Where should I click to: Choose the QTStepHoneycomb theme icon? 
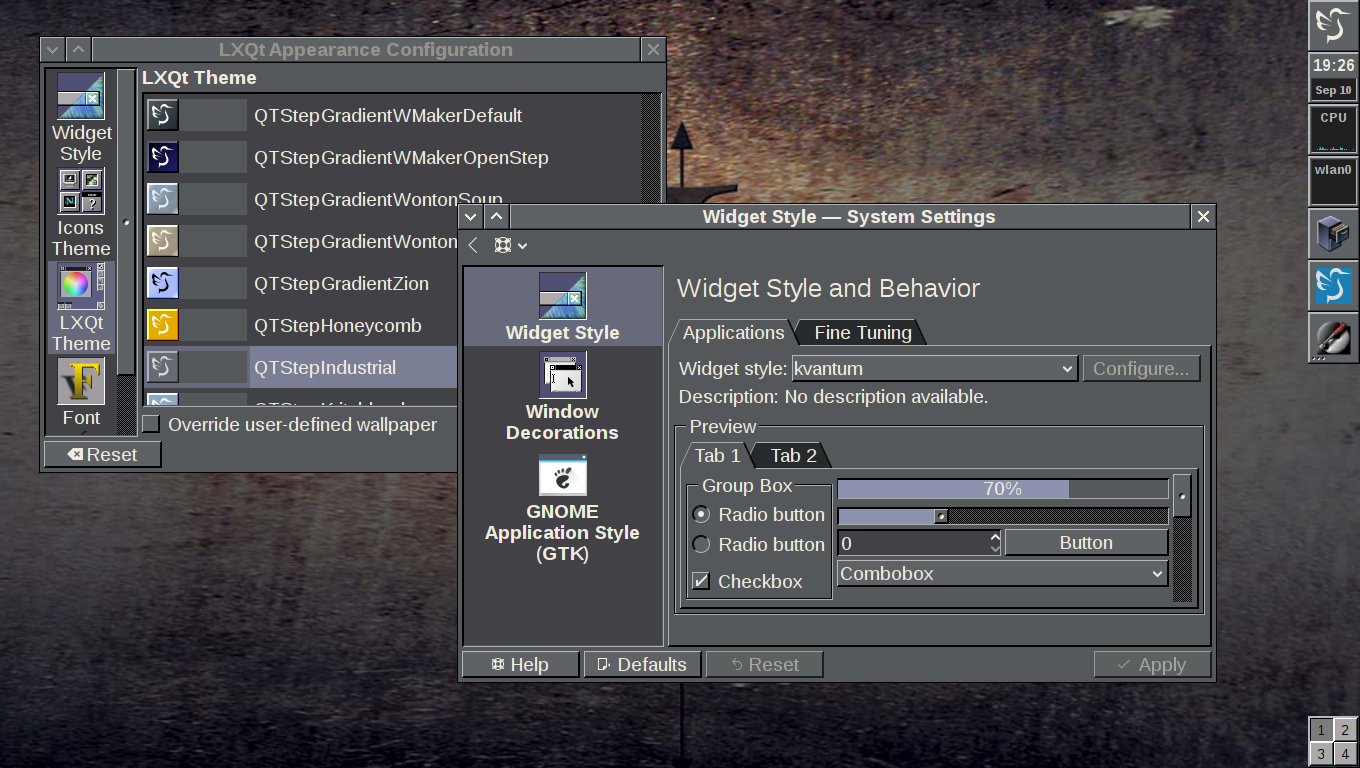(163, 325)
